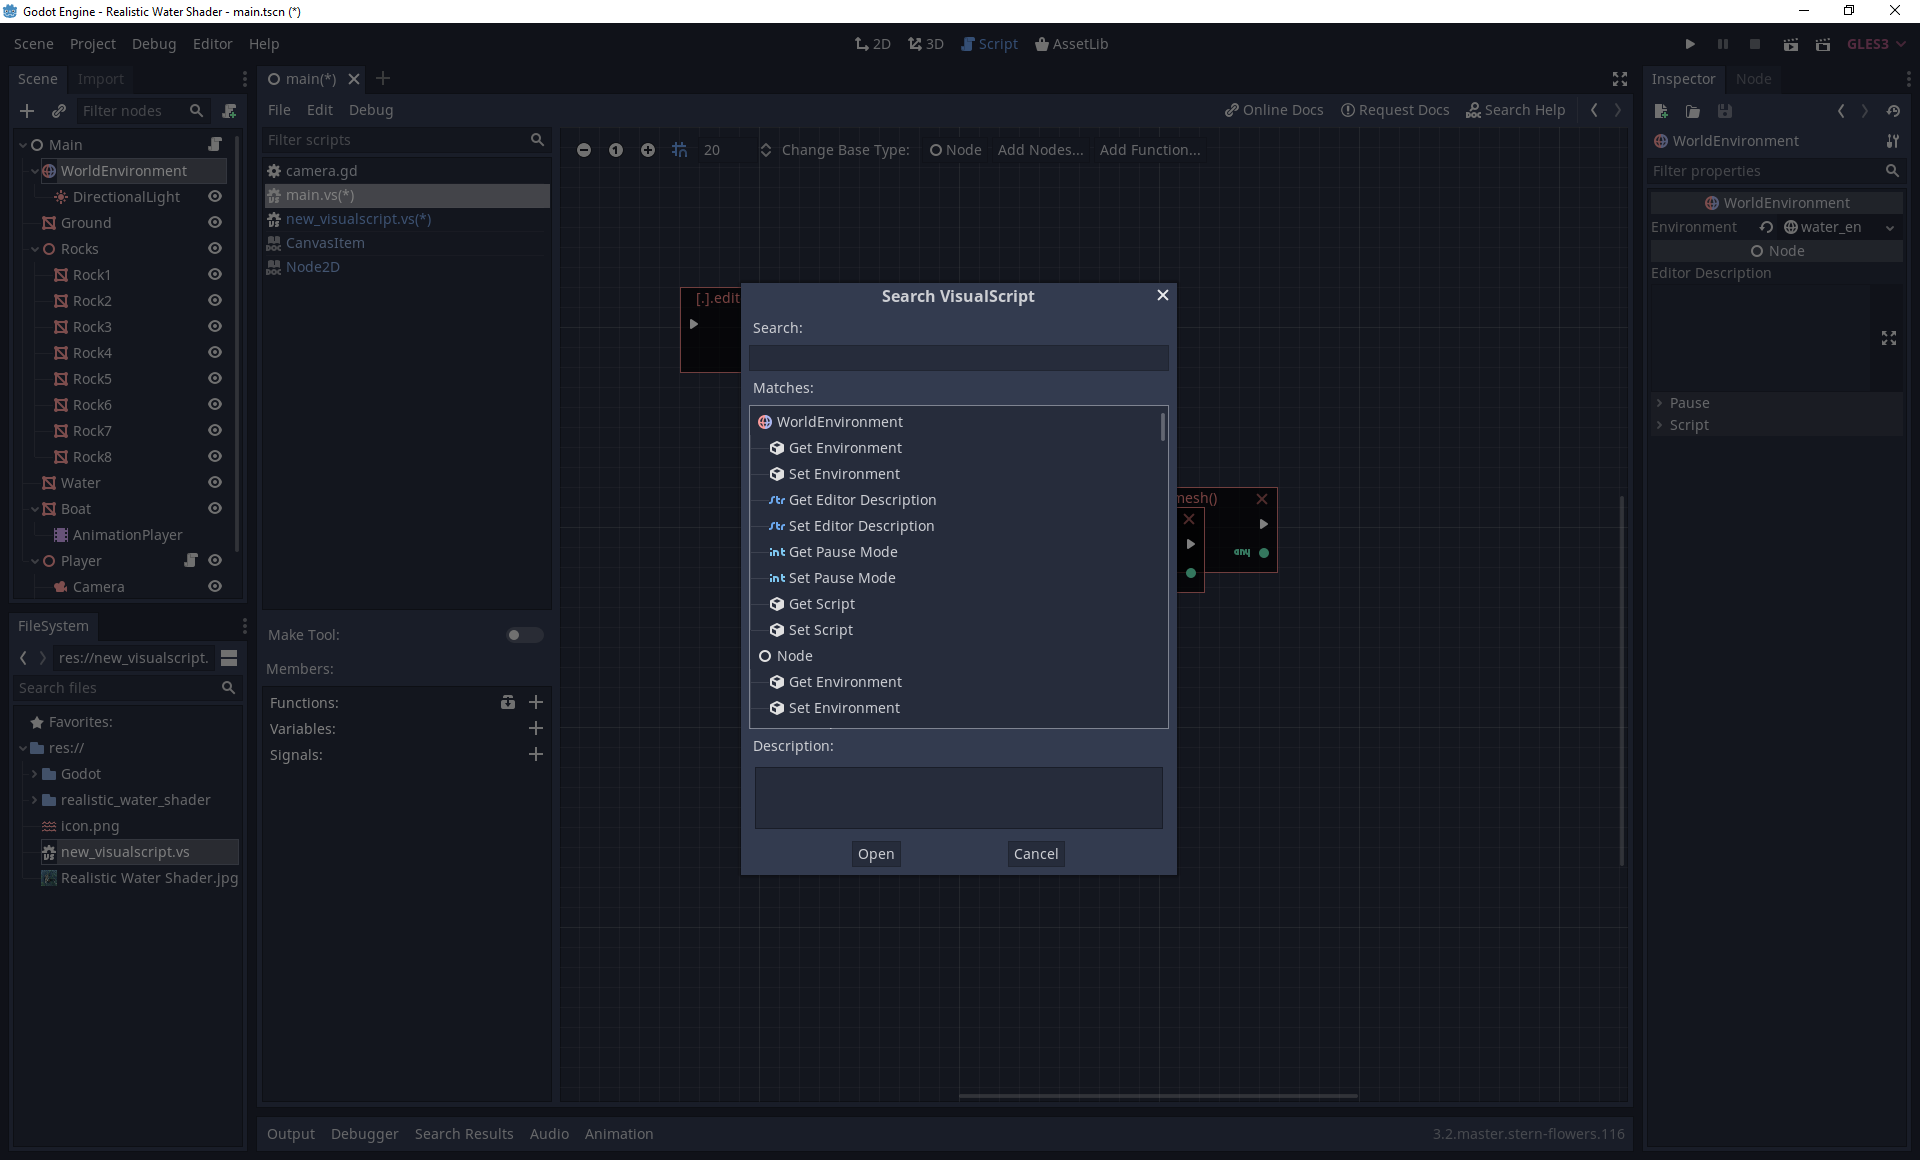This screenshot has width=1920, height=1160.
Task: Zoom in on the VisualScript graph
Action: tap(647, 150)
